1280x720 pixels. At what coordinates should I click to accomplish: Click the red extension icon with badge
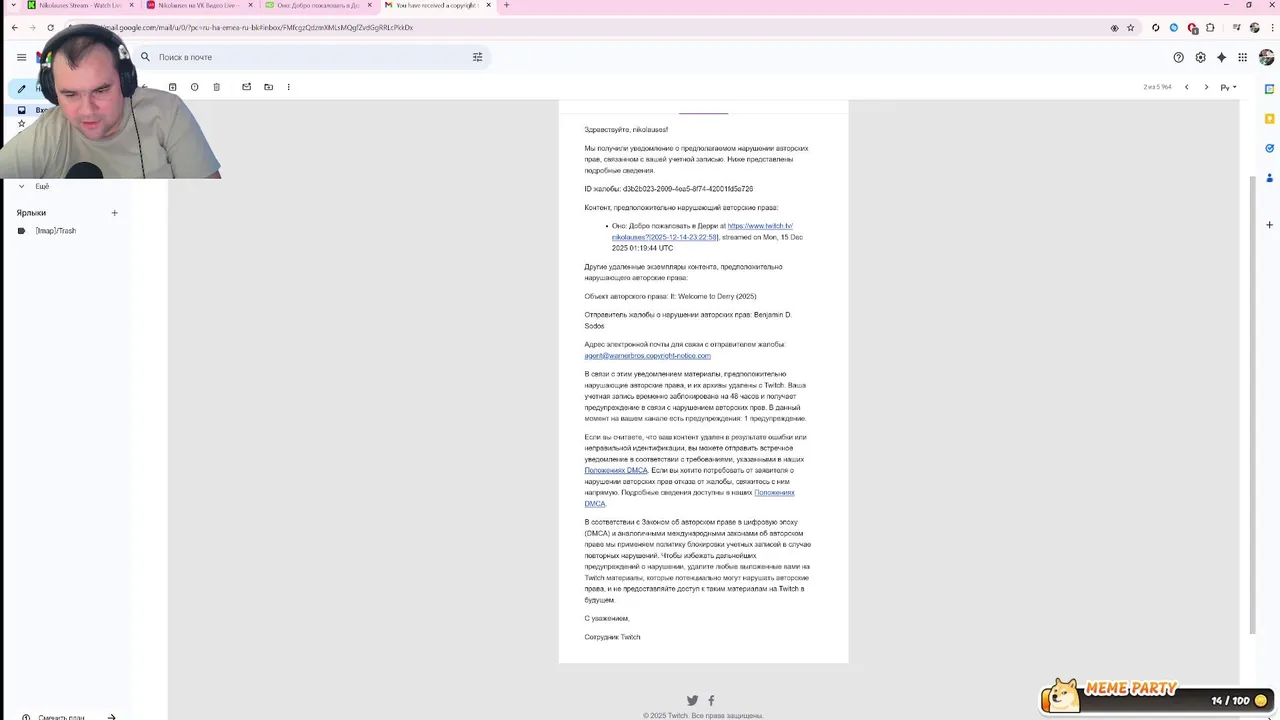click(x=1192, y=28)
